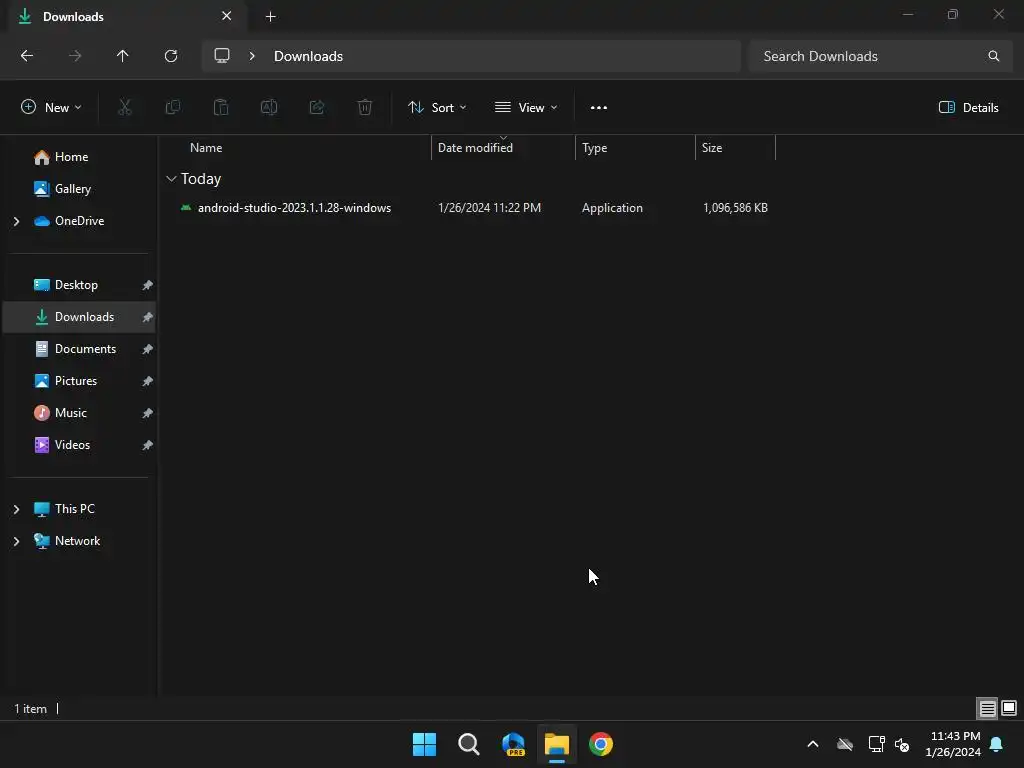Focus the Search Downloads box
Viewport: 1024px width, 768px height.
[880, 56]
